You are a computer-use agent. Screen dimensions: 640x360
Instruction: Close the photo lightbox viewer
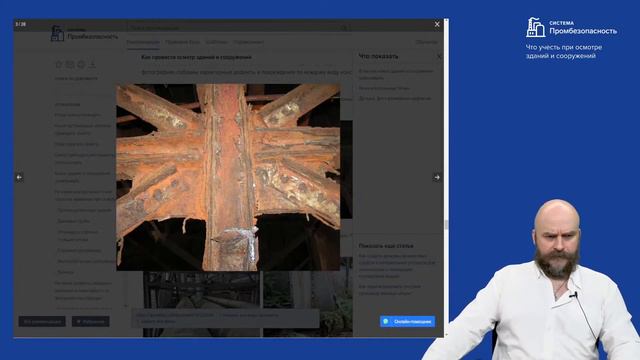(437, 24)
